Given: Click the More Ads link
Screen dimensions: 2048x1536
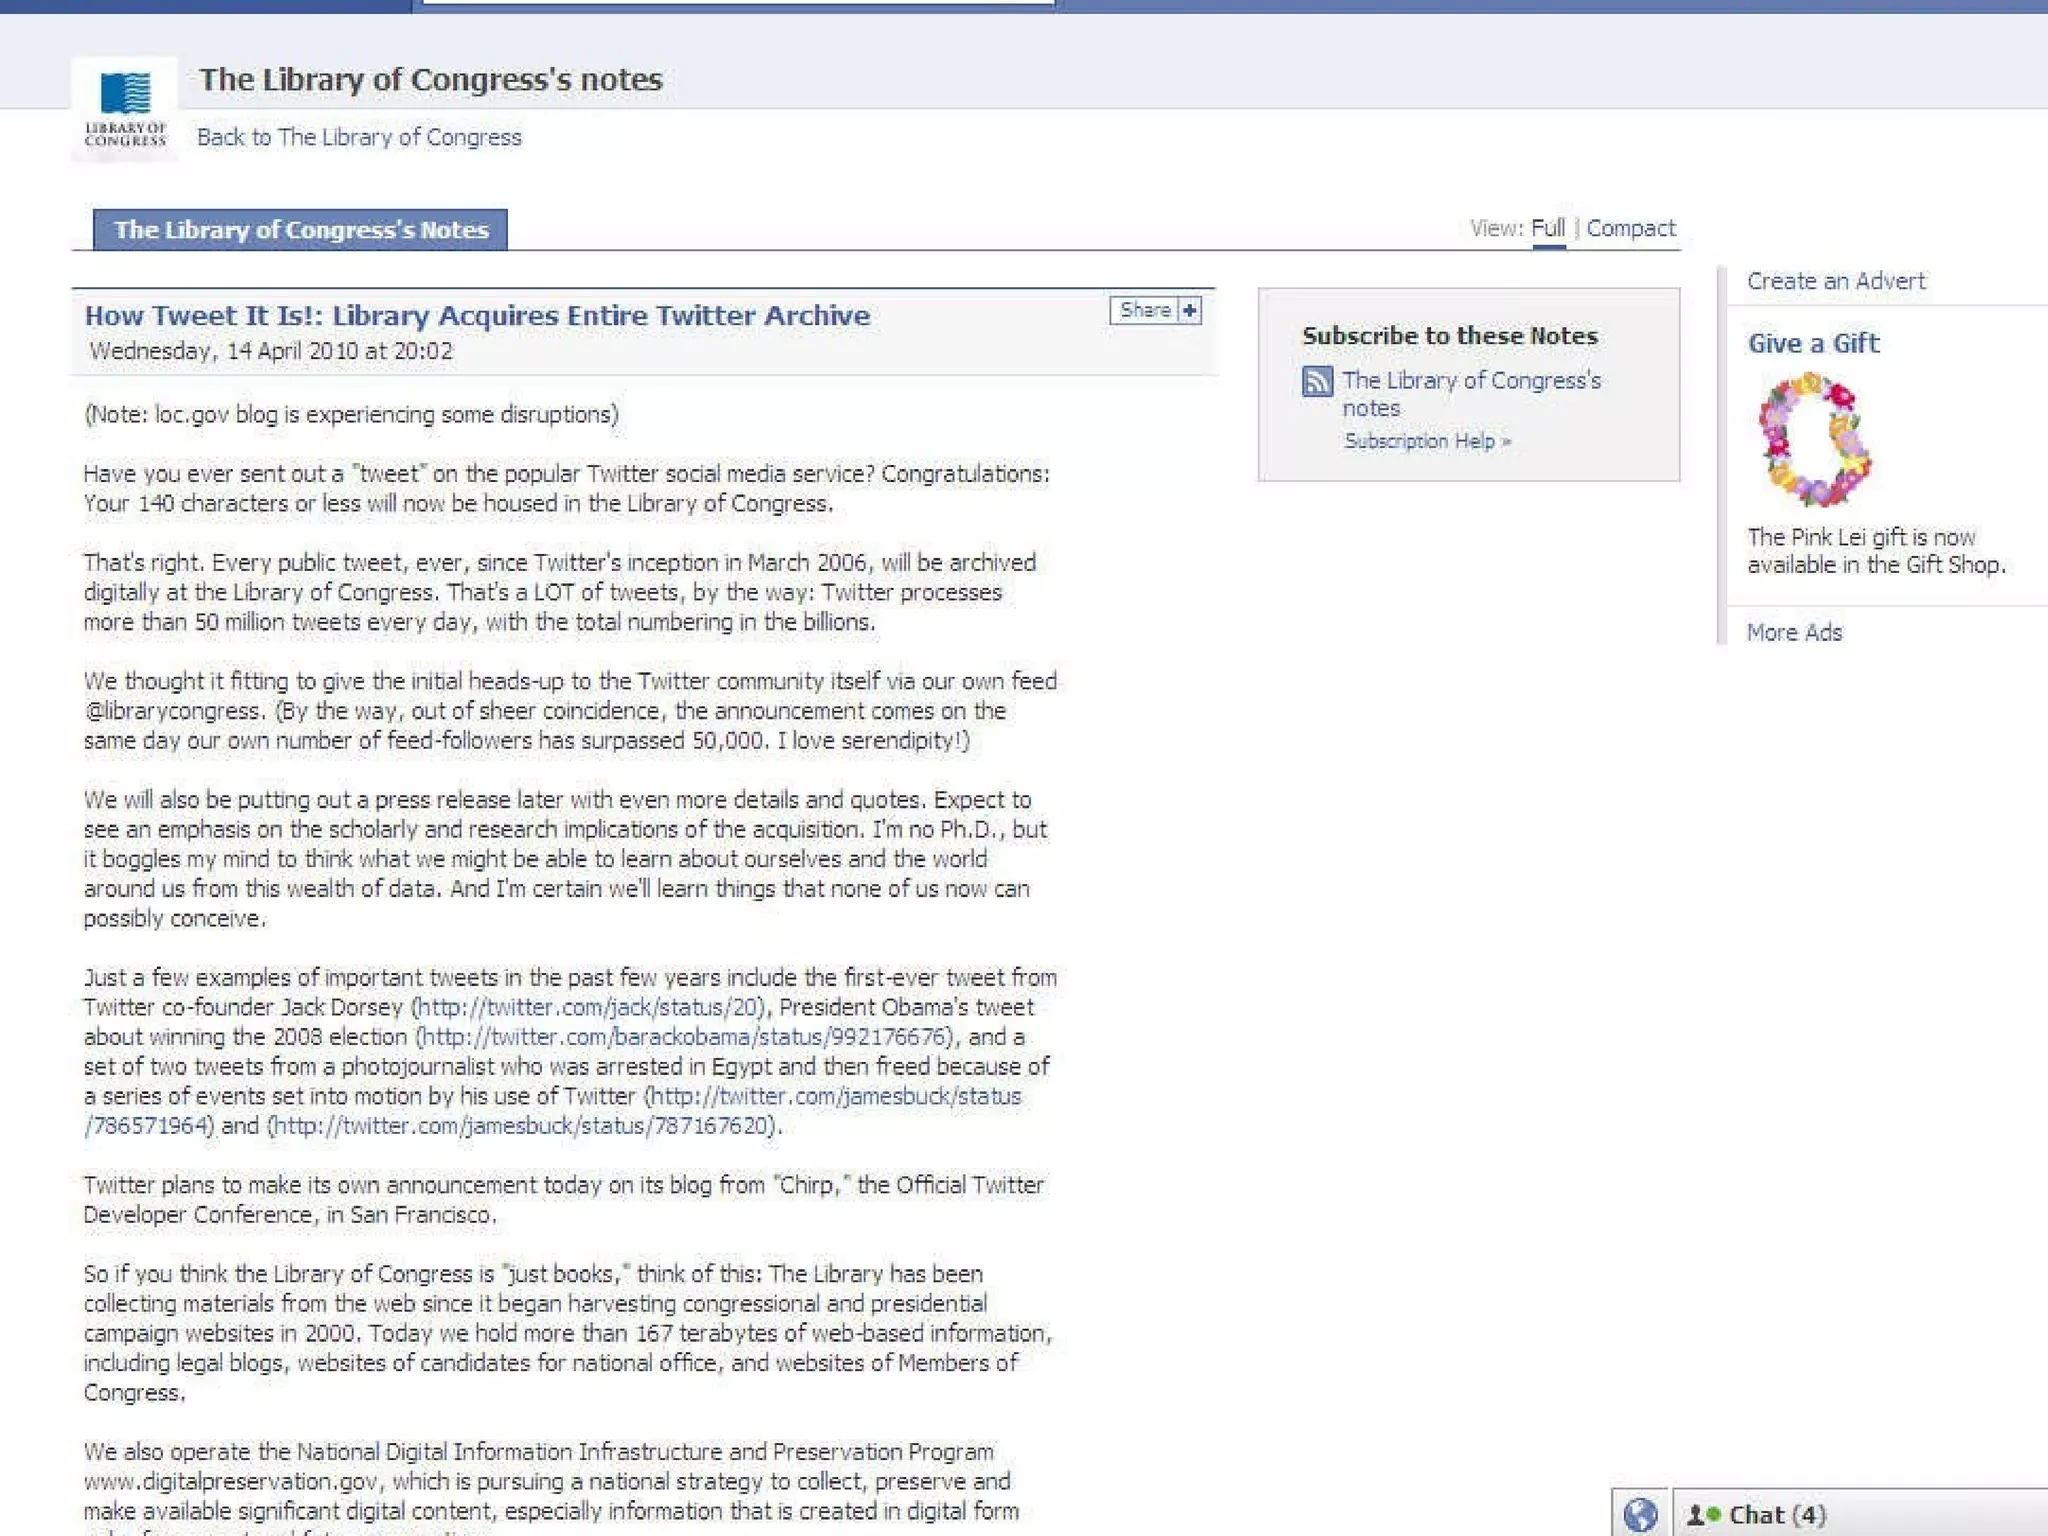Looking at the screenshot, I should [1794, 632].
